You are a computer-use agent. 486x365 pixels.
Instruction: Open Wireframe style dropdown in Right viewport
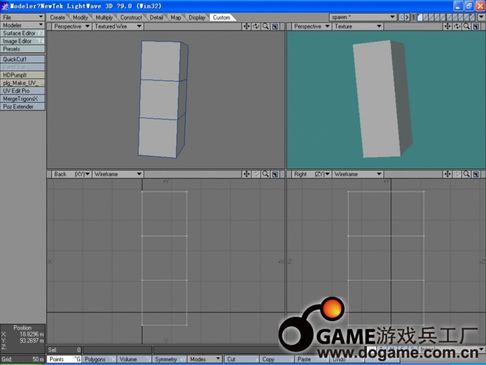tap(358, 174)
